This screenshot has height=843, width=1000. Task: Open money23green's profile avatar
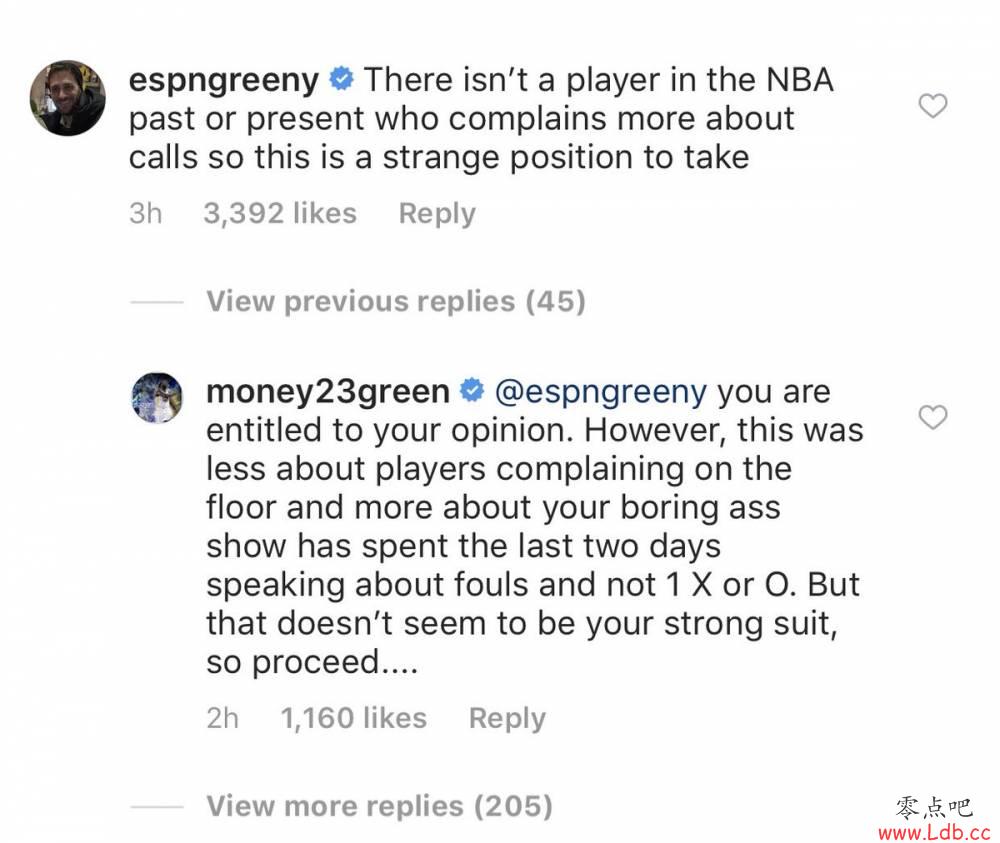tap(157, 397)
